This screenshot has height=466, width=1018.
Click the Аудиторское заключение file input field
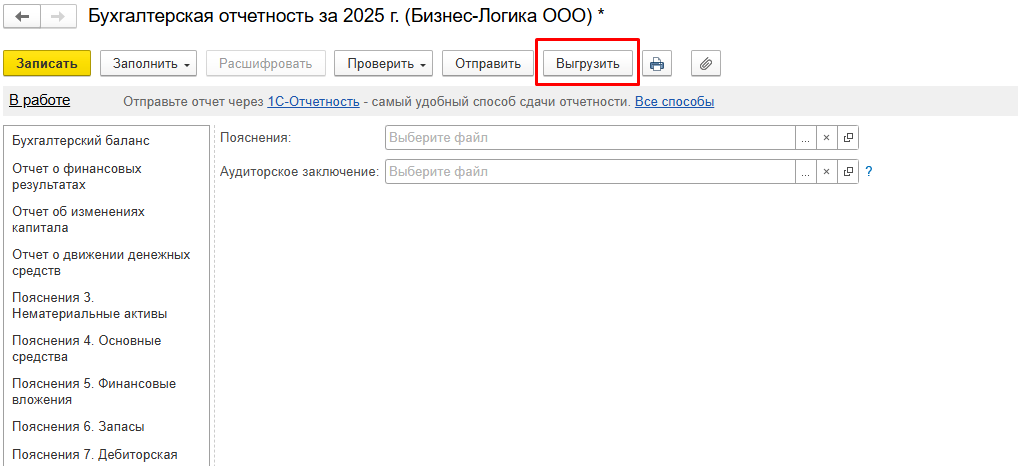coord(590,172)
